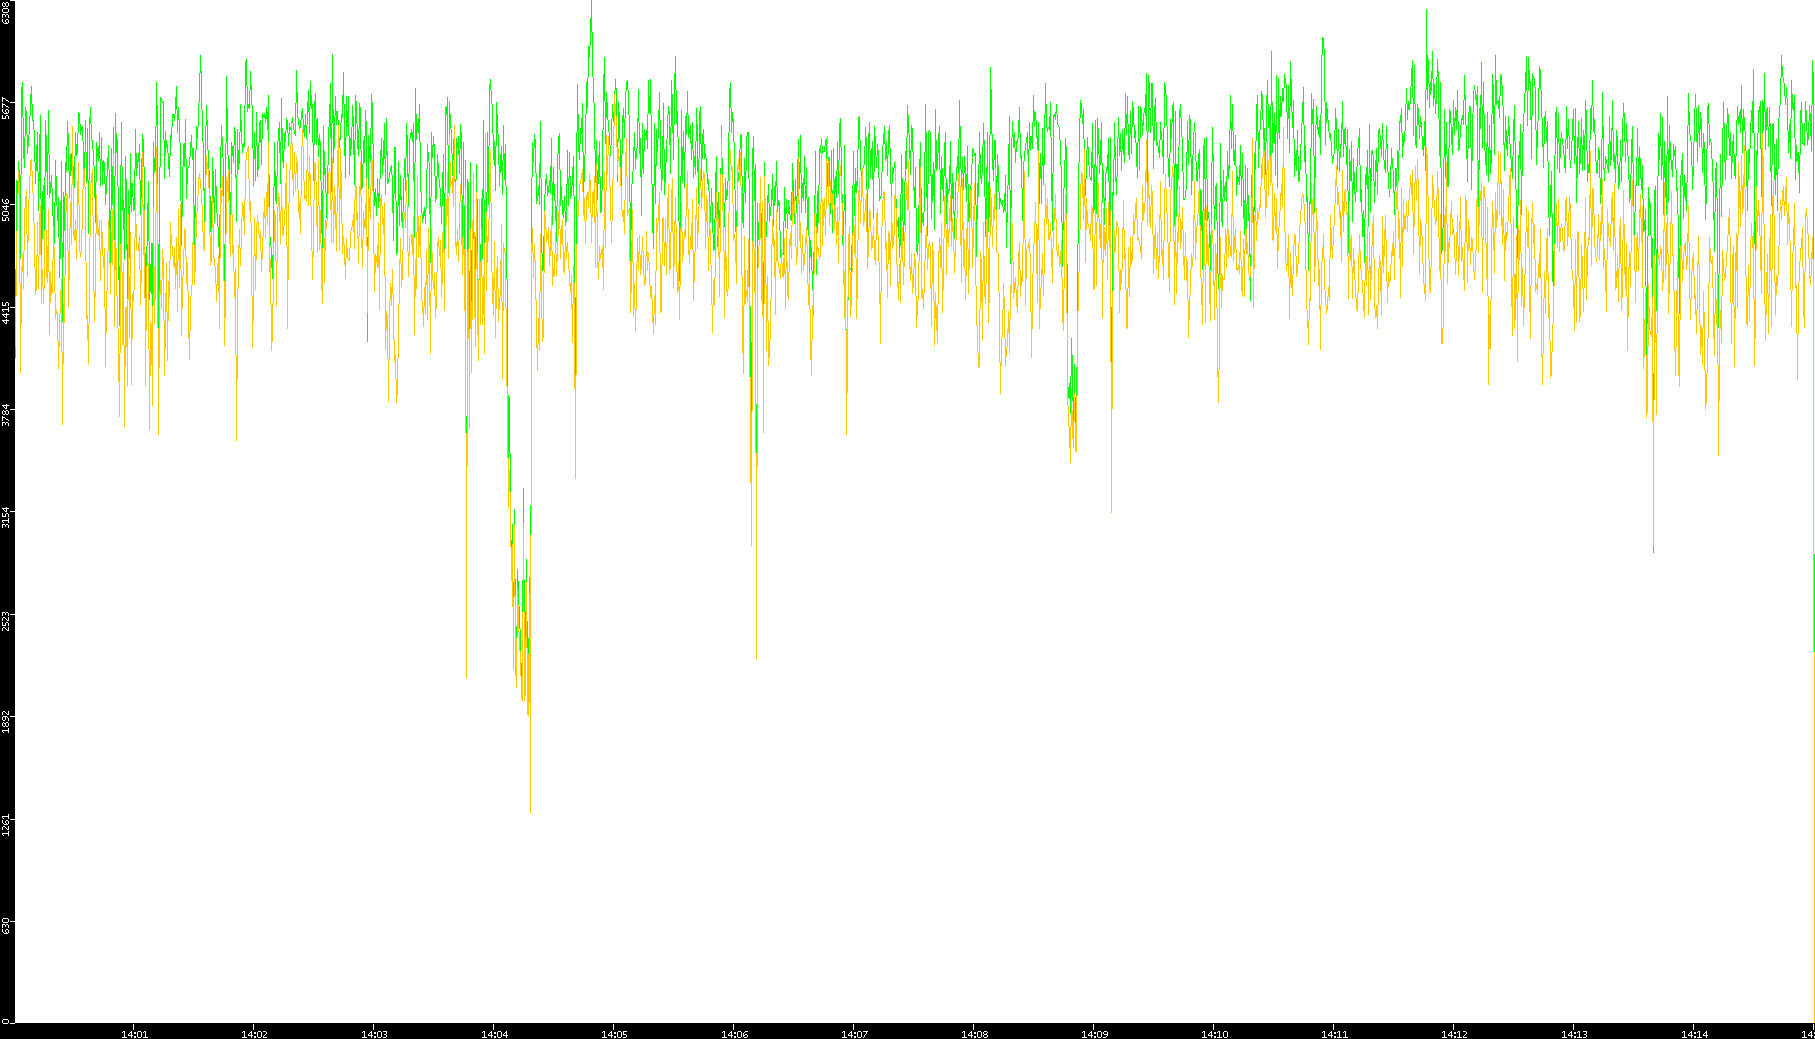Viewport: 1815px width, 1039px height.
Task: Click the 14:13 time axis label
Action: [x=1574, y=1034]
